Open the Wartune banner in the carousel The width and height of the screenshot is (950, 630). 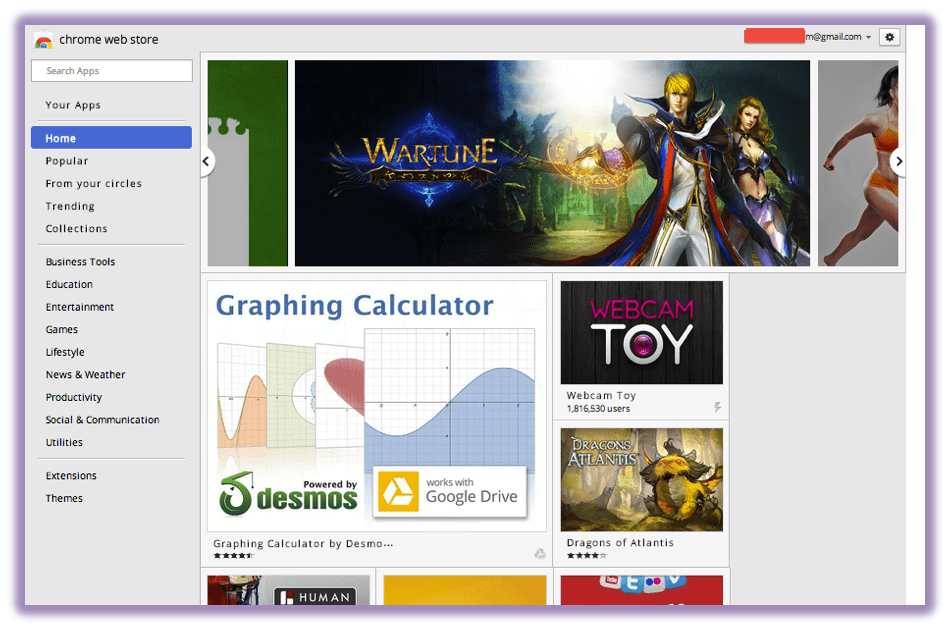click(551, 161)
